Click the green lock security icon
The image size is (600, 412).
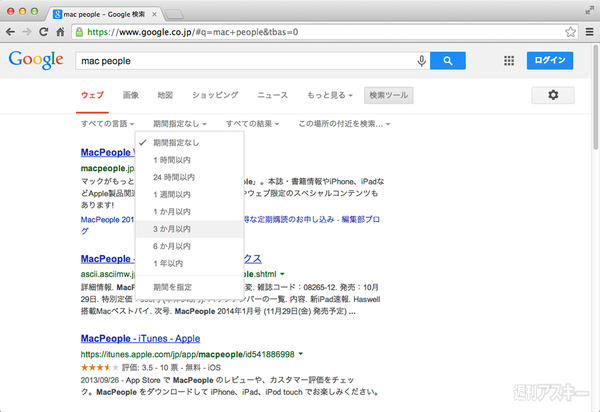click(79, 32)
